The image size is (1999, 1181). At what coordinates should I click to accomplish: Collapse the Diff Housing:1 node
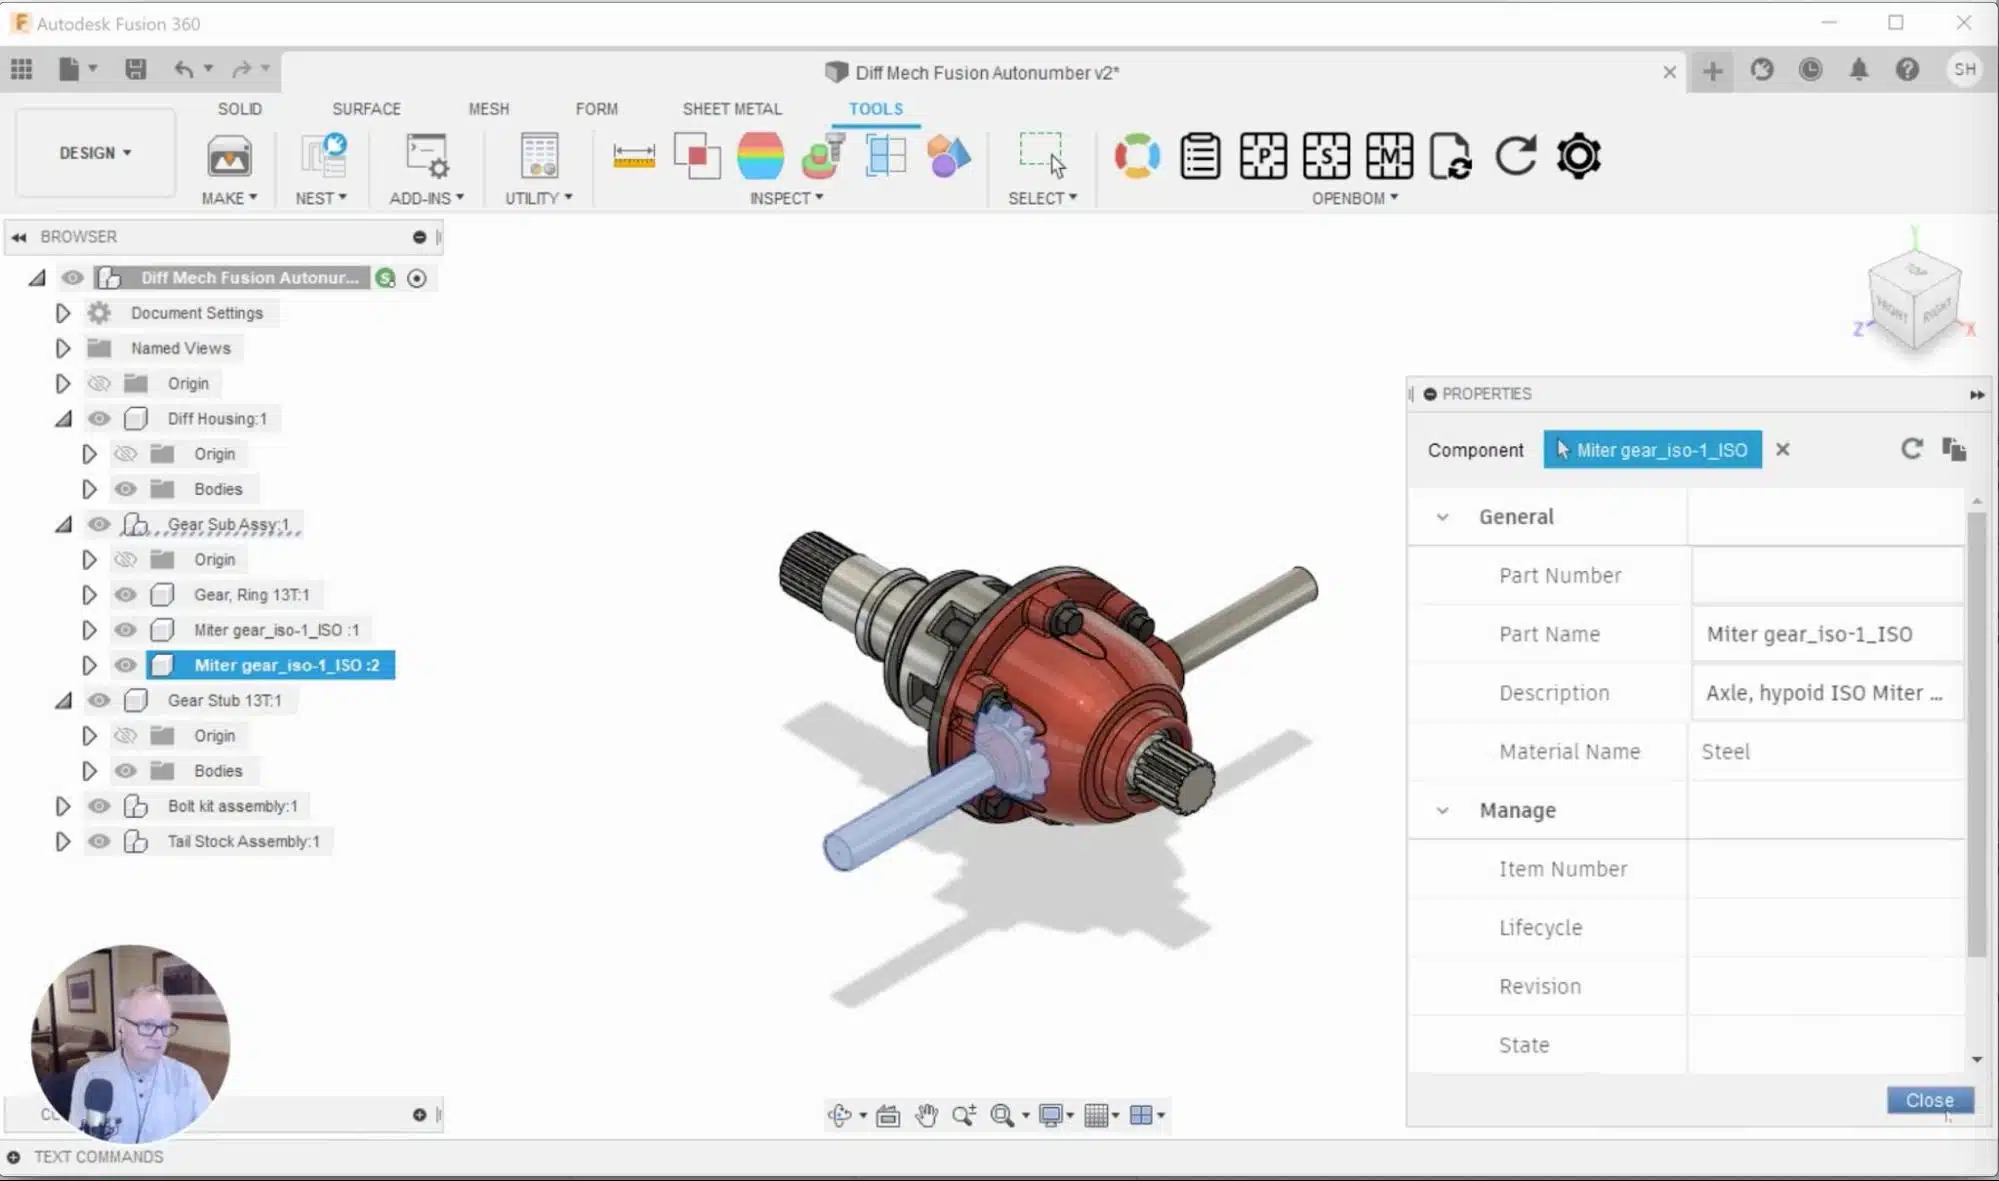pyautogui.click(x=63, y=419)
